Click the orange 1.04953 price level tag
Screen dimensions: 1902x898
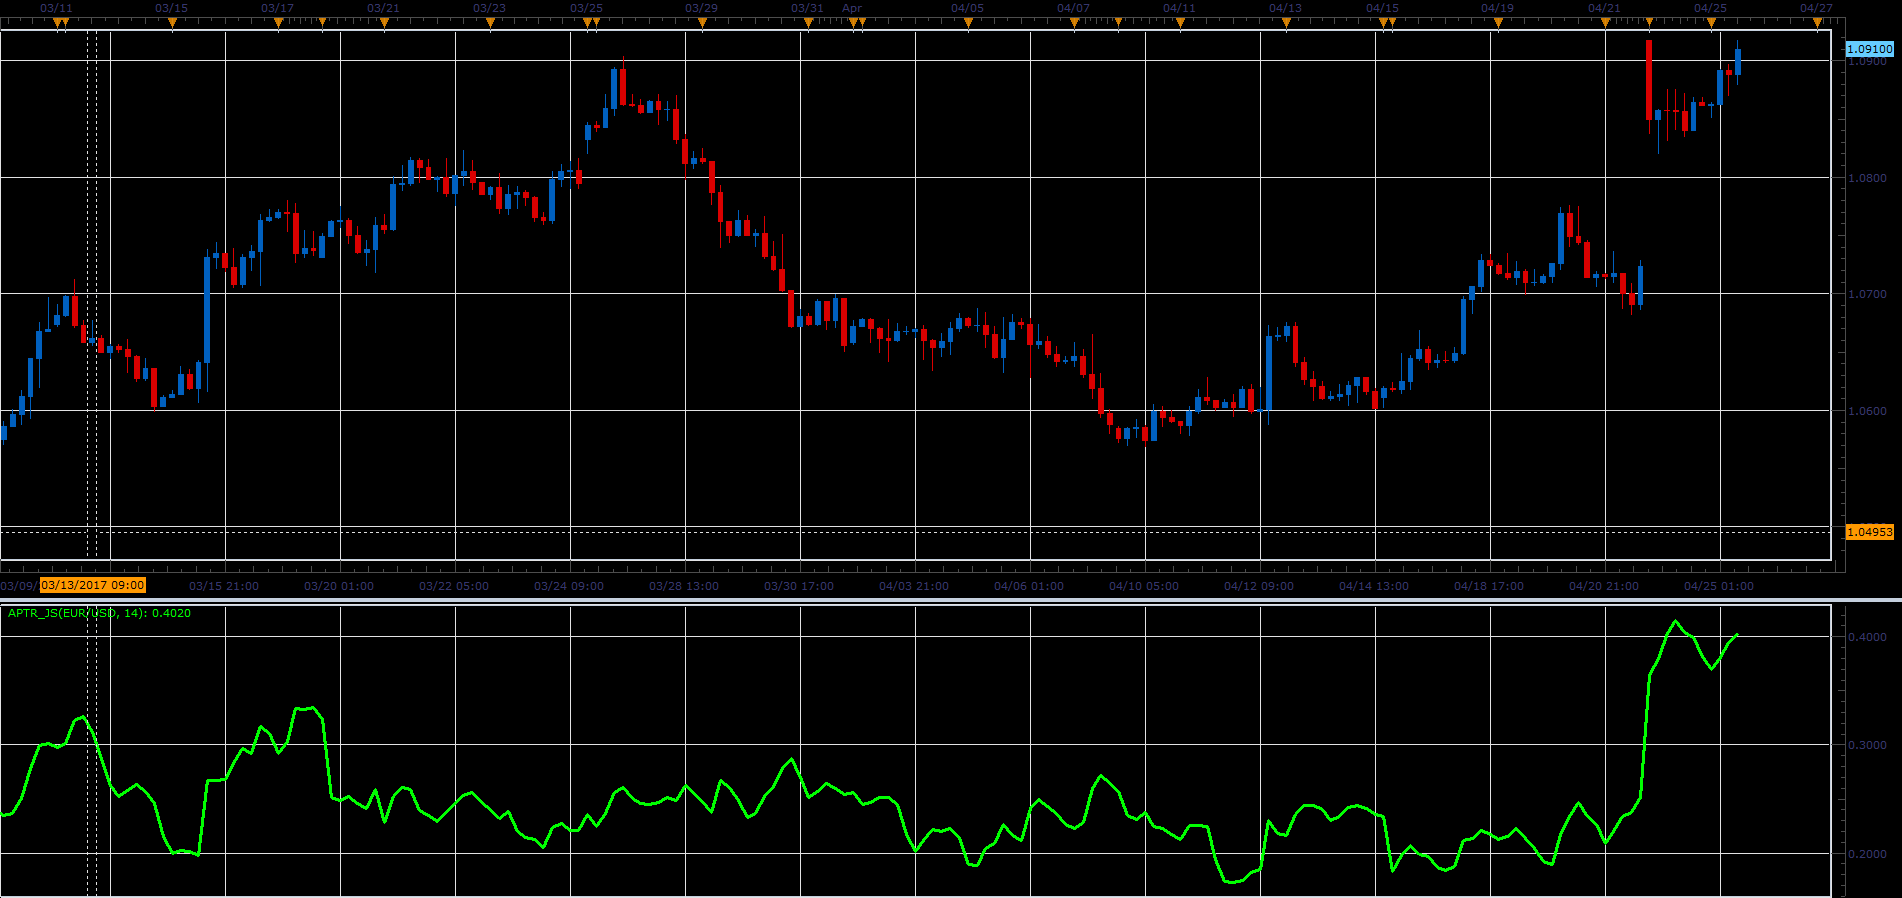tap(1869, 532)
